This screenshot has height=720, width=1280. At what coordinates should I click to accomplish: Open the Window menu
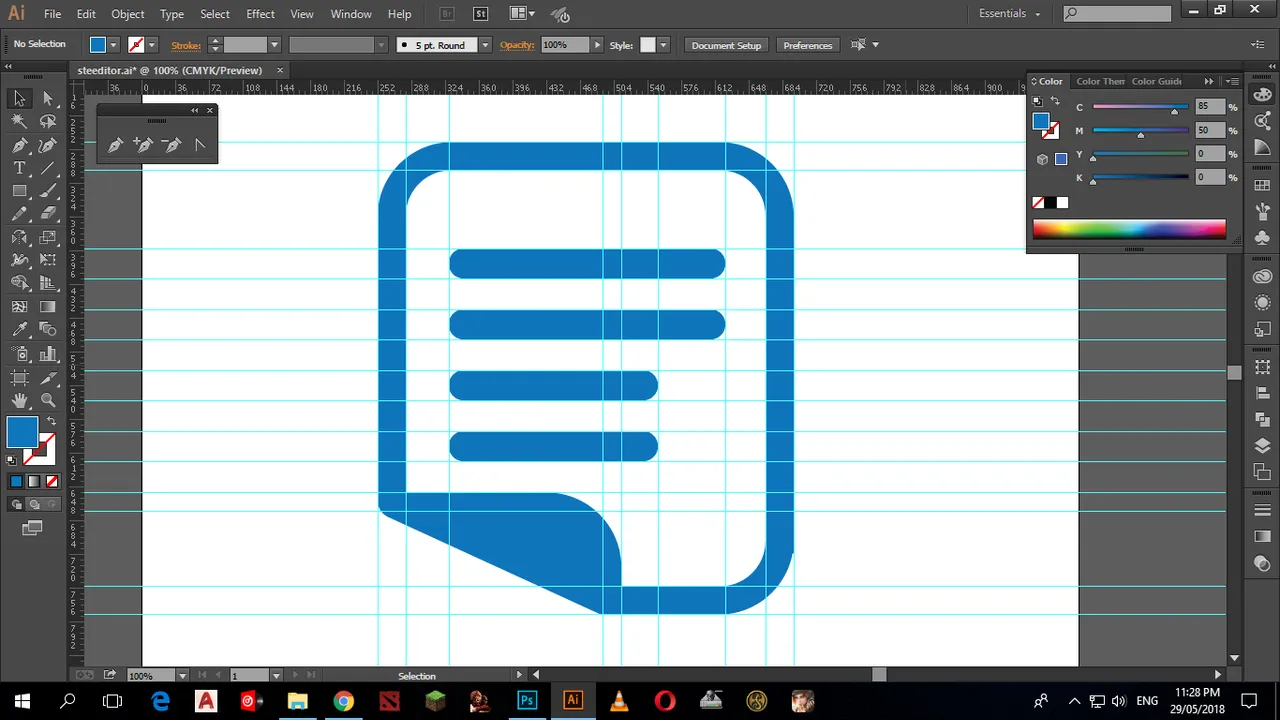[351, 14]
